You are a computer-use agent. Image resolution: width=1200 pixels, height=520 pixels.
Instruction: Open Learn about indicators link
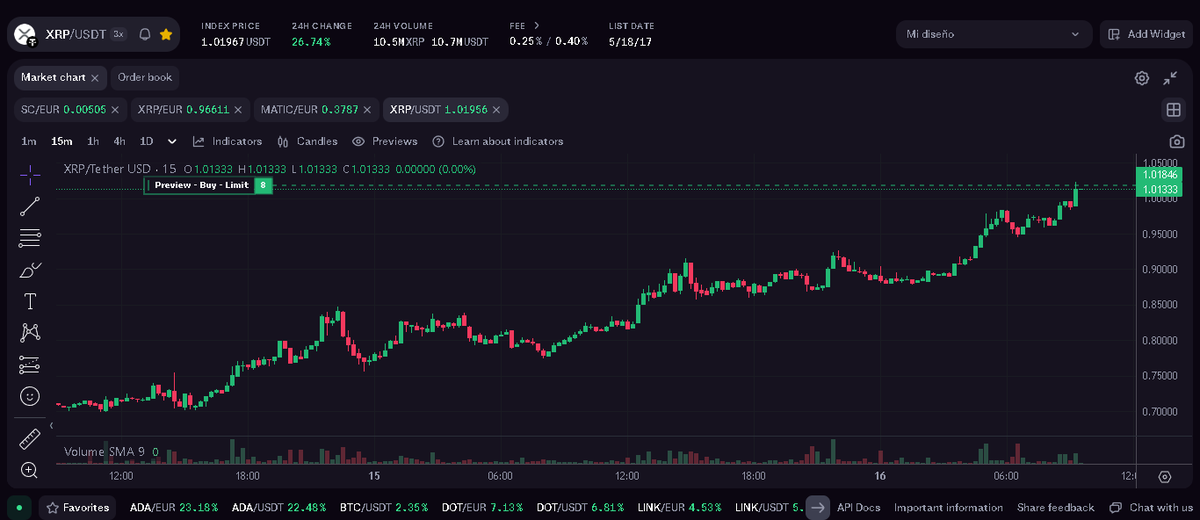[x=499, y=141]
